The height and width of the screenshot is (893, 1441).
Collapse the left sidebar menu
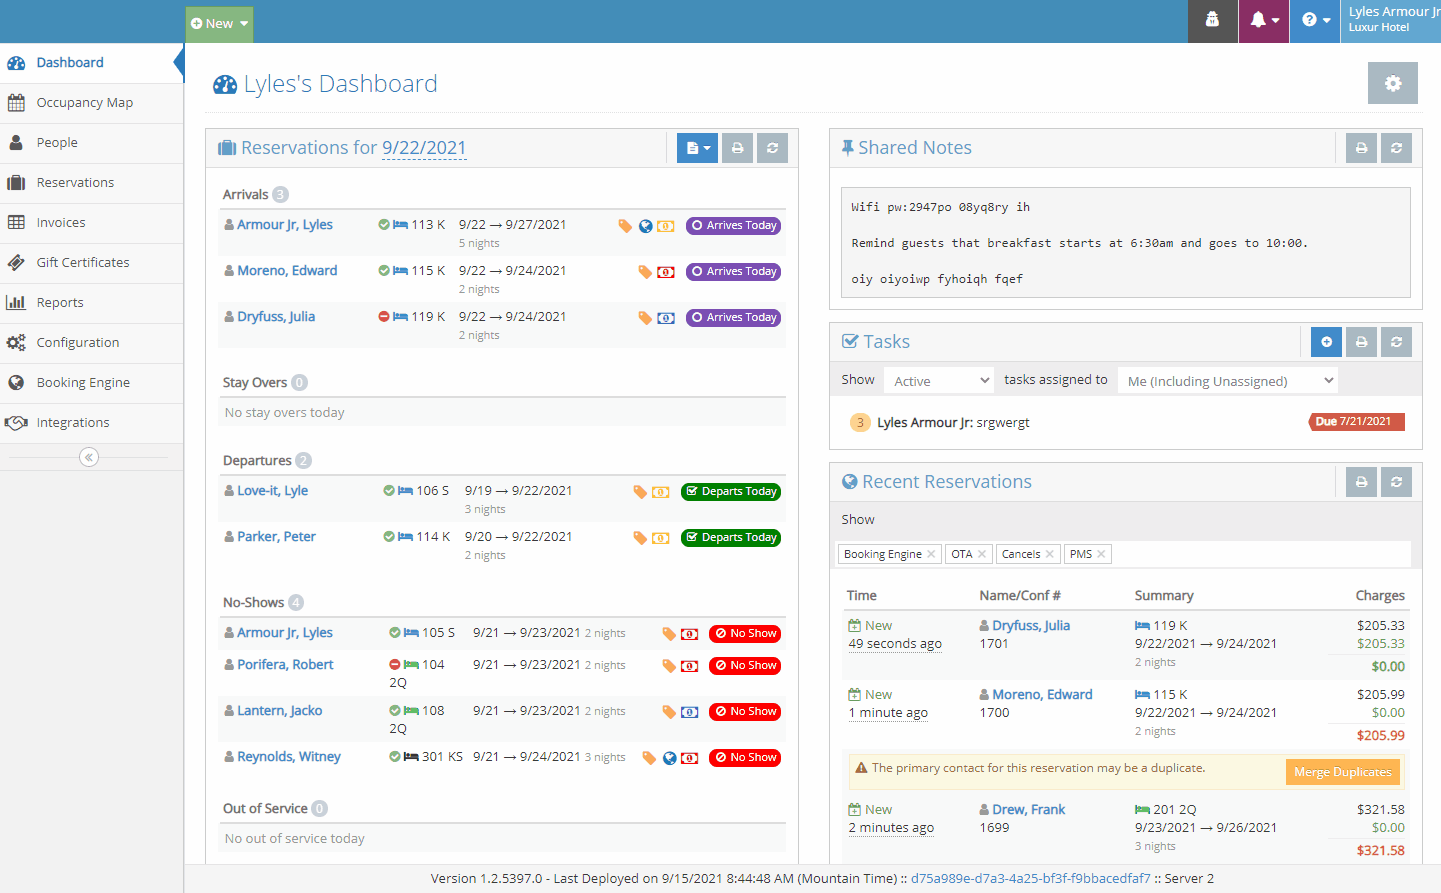(89, 457)
